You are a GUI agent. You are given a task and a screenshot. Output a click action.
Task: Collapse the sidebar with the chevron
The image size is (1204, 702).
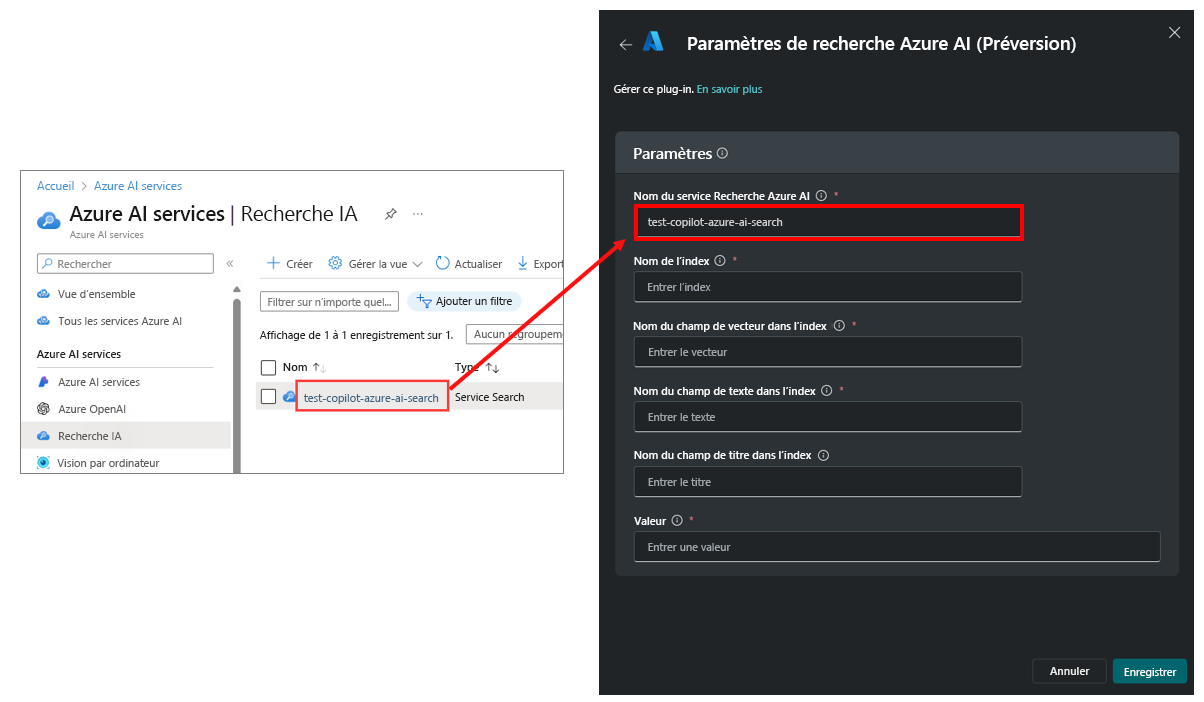[229, 263]
